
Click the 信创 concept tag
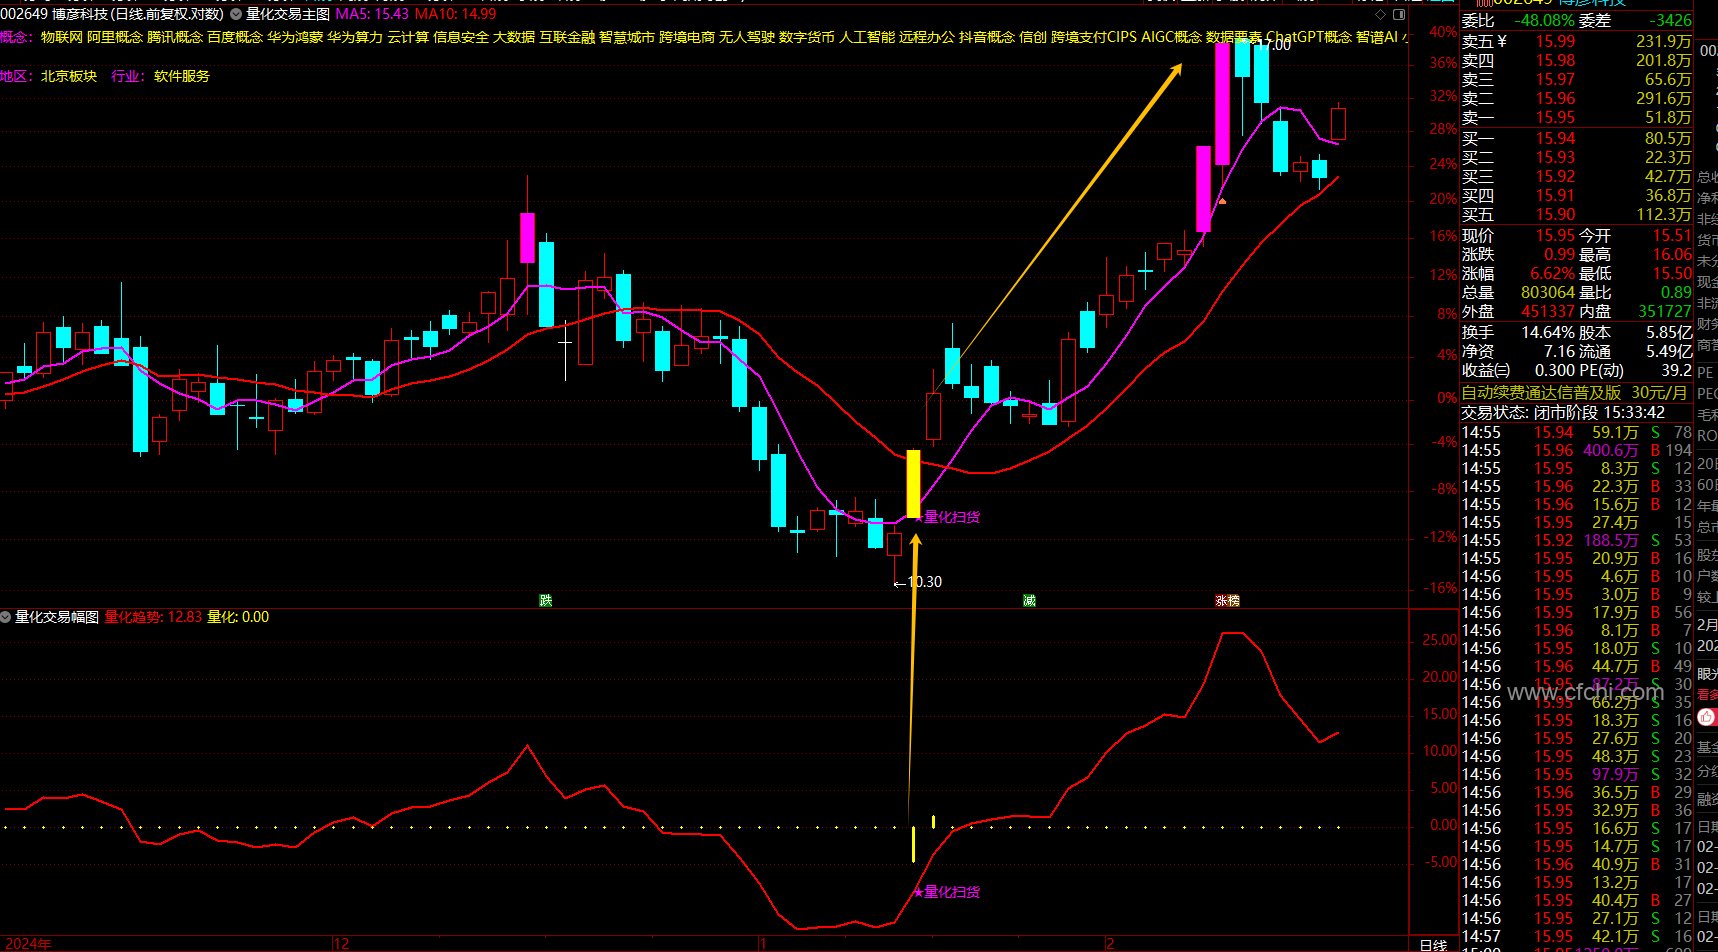tap(1033, 37)
